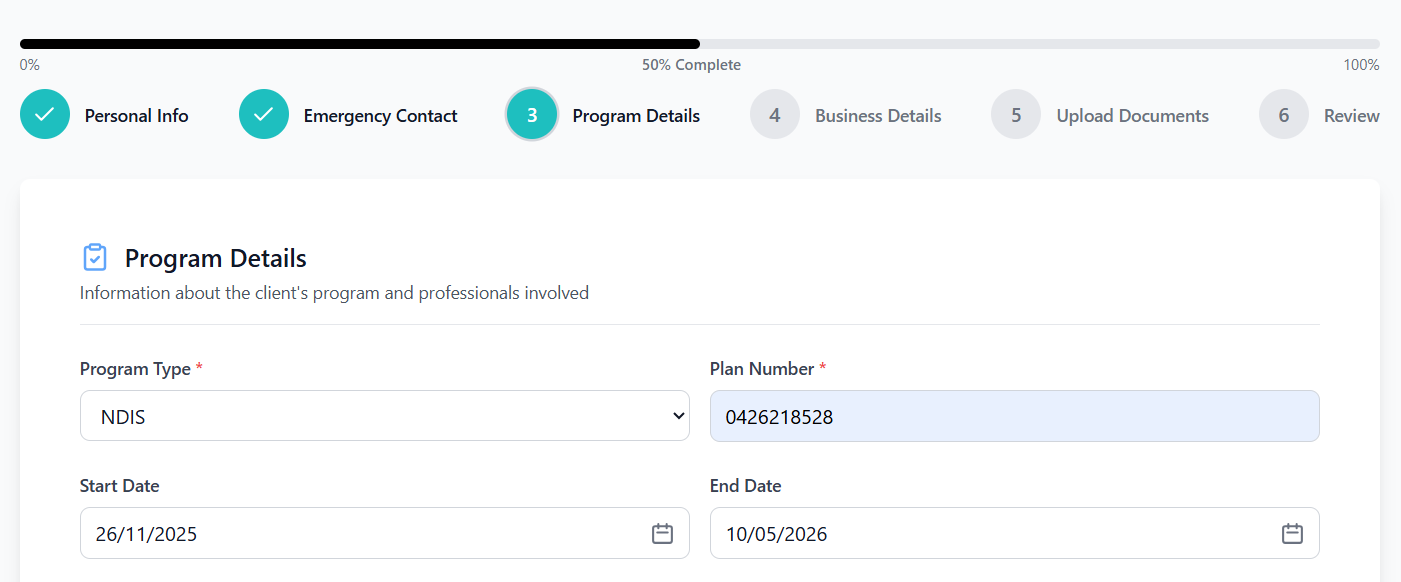The image size is (1401, 582).
Task: Open the End Date calendar picker icon
Action: 1292,533
